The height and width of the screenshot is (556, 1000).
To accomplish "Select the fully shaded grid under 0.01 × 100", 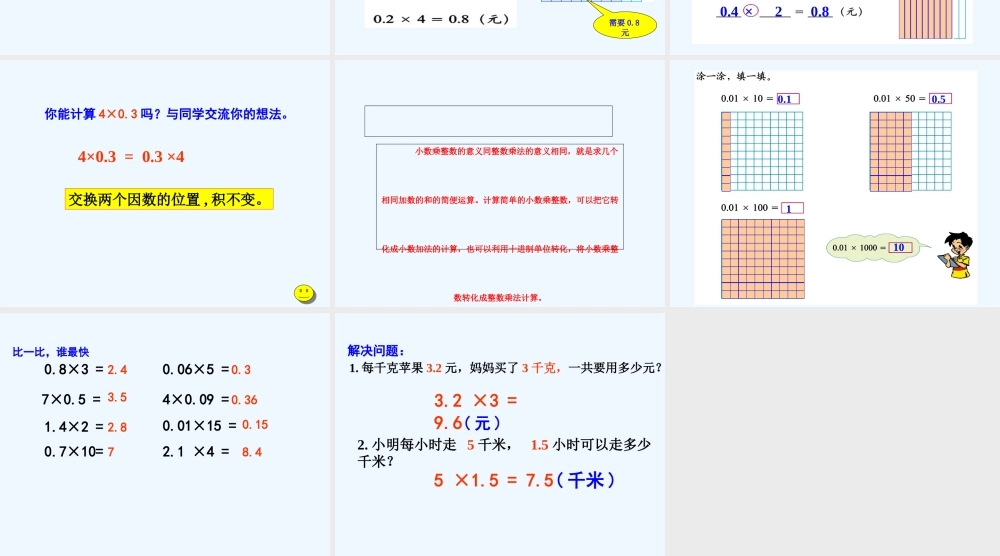I will point(763,259).
